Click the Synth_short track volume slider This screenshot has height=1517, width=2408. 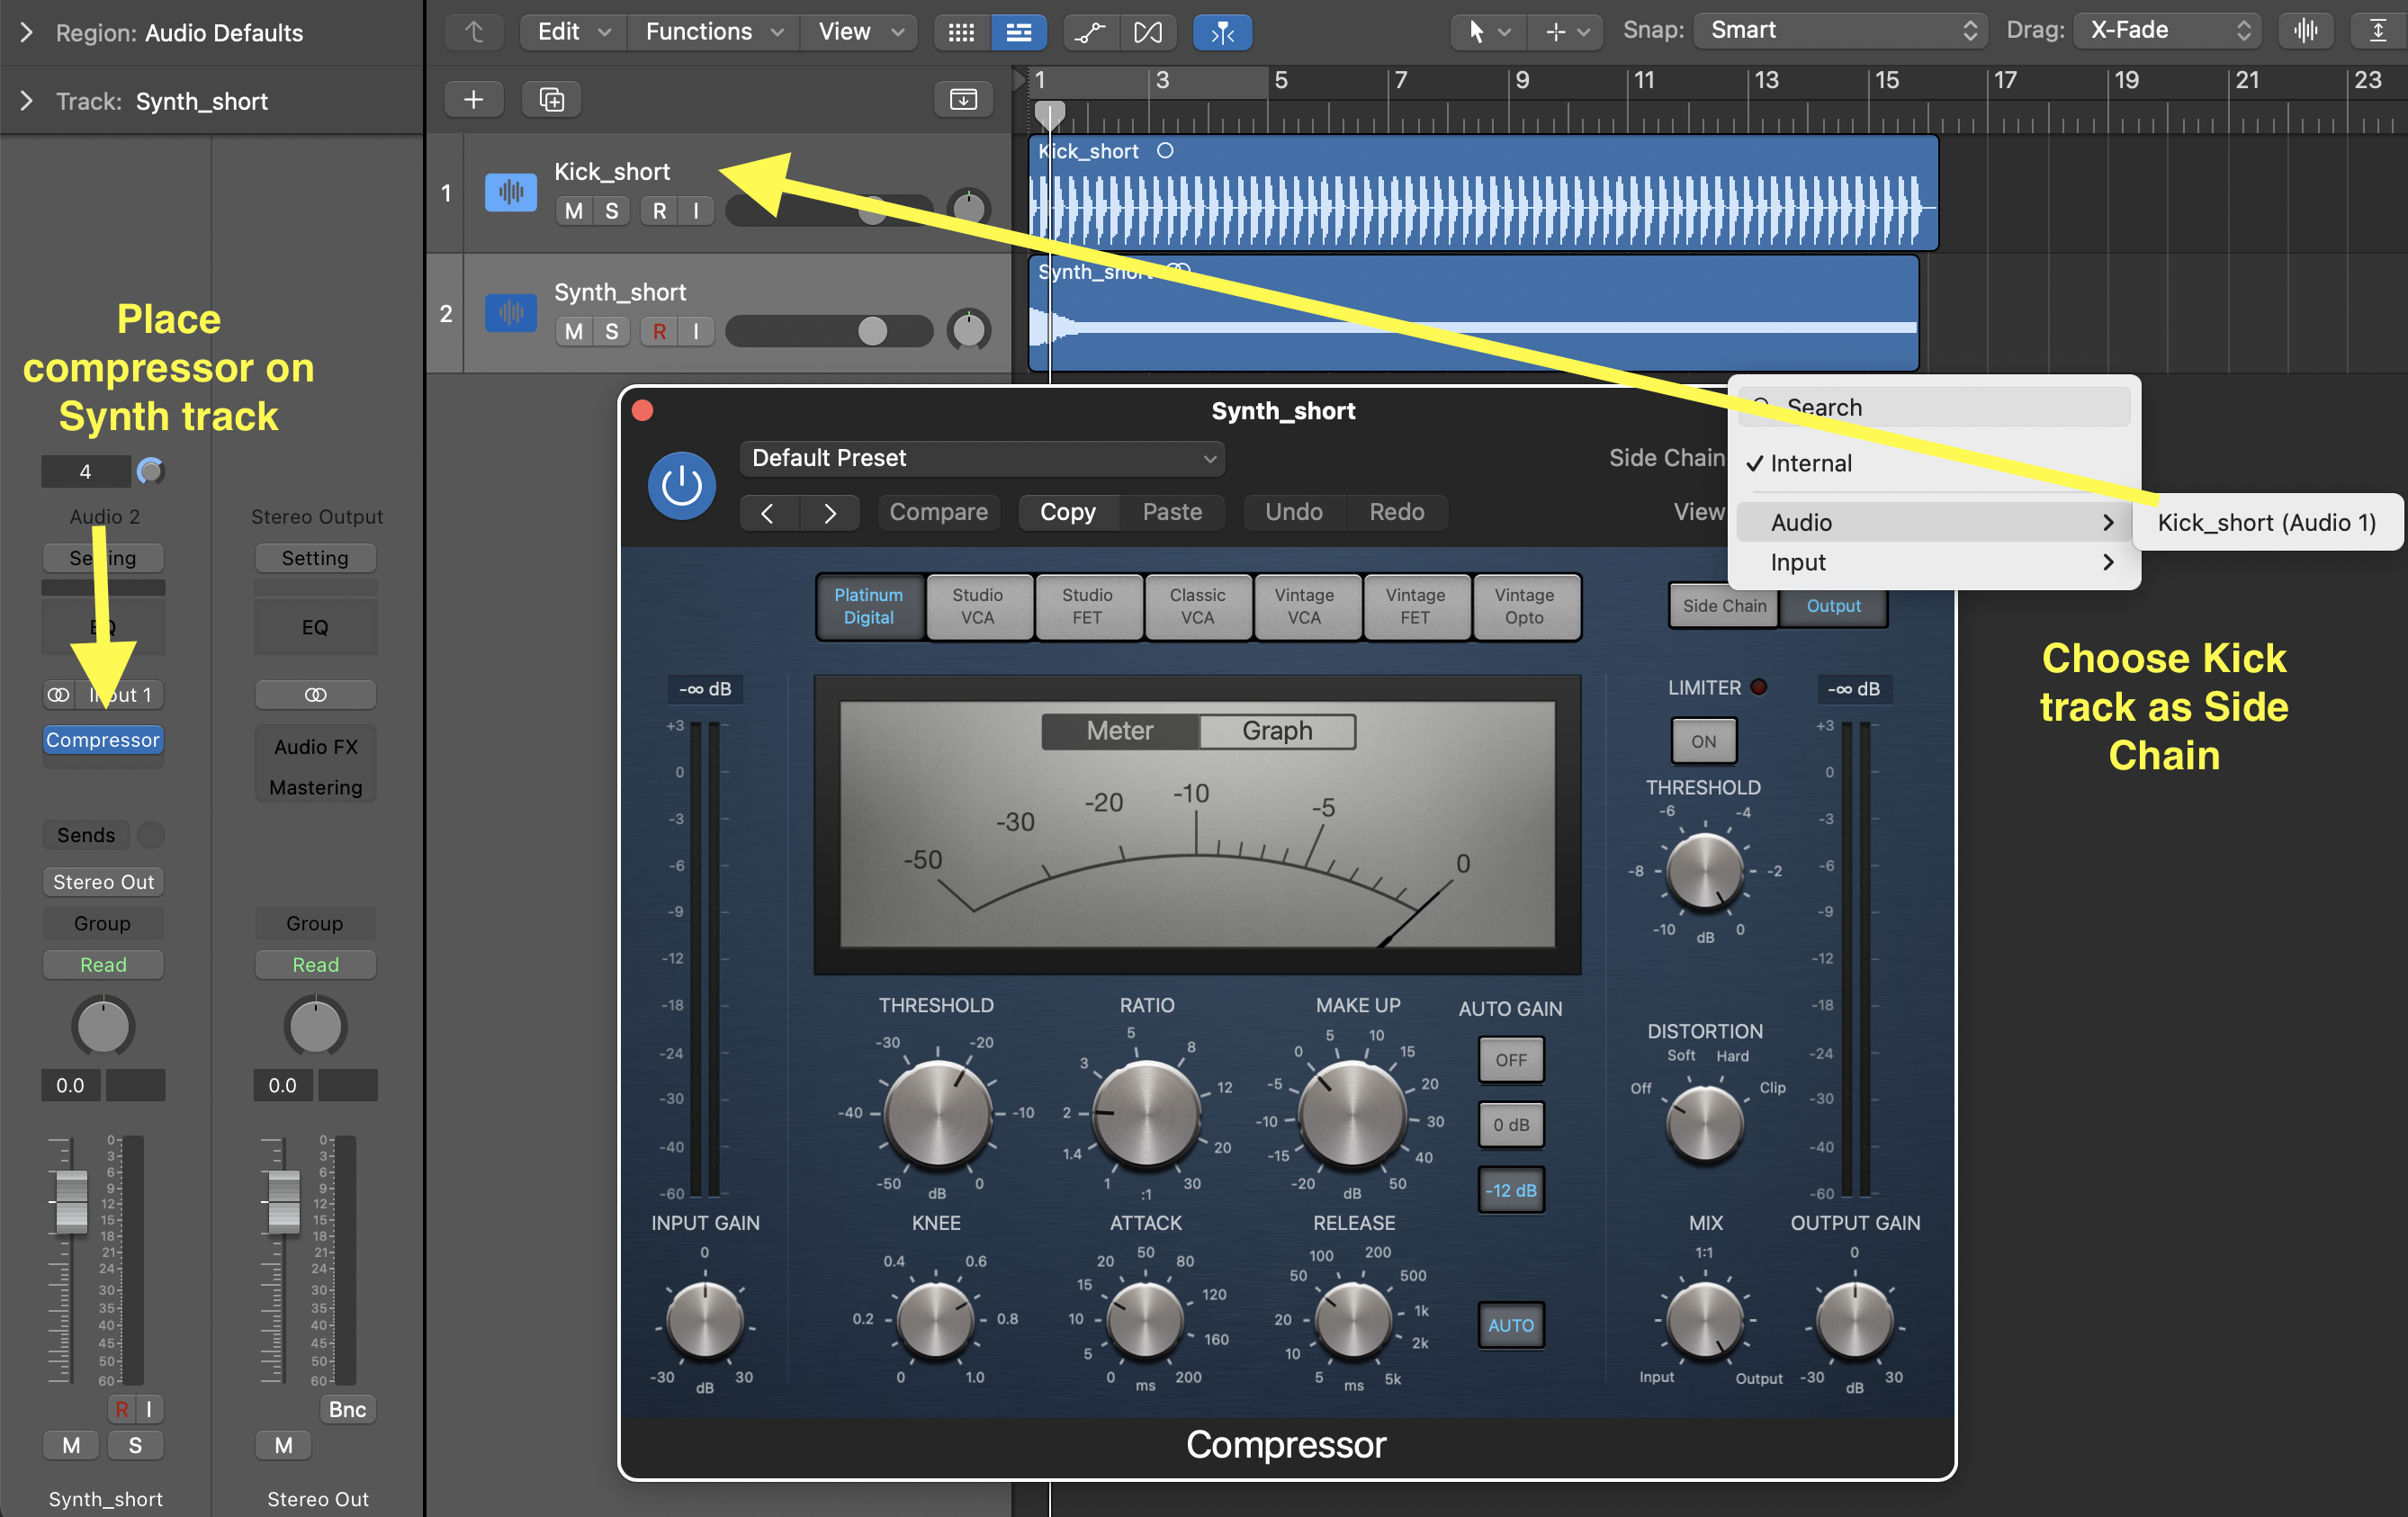pos(828,331)
